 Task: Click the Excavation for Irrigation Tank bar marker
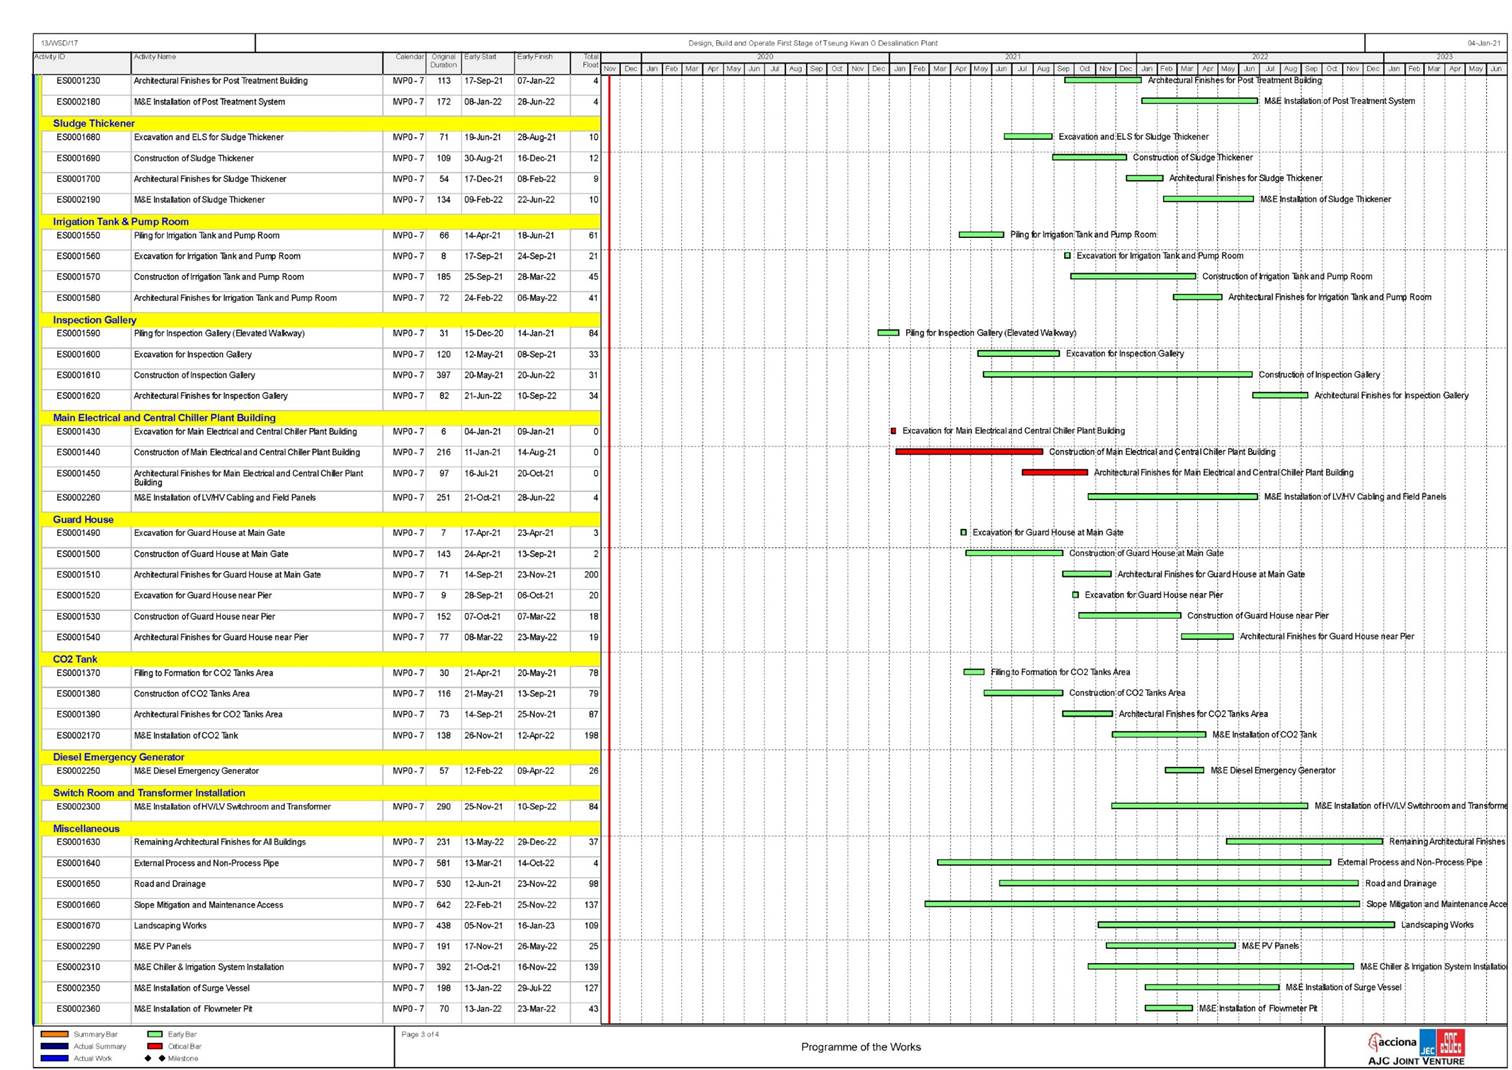tap(1067, 256)
